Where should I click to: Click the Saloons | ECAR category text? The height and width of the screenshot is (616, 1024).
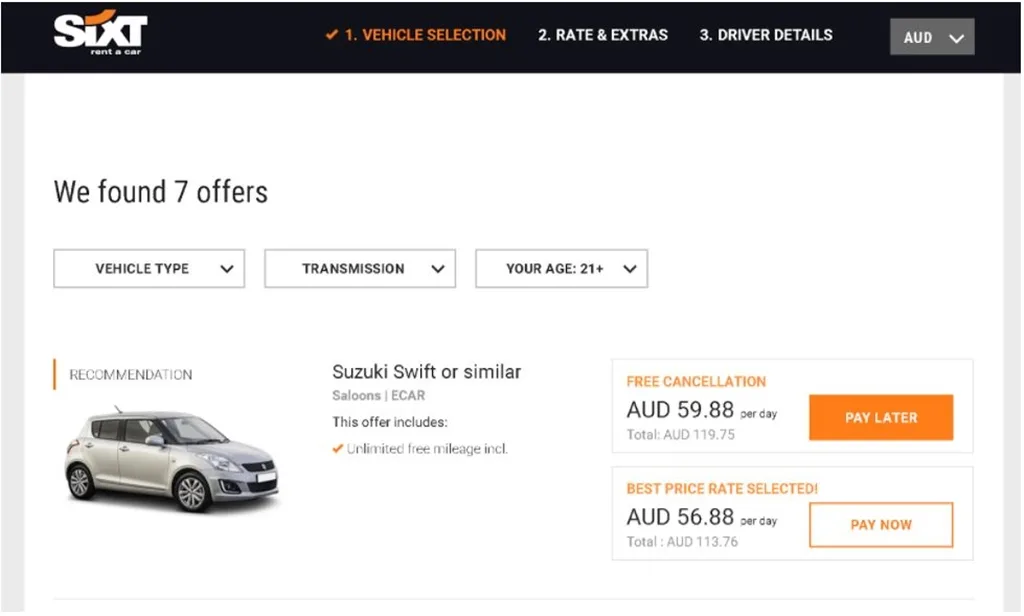tap(378, 396)
